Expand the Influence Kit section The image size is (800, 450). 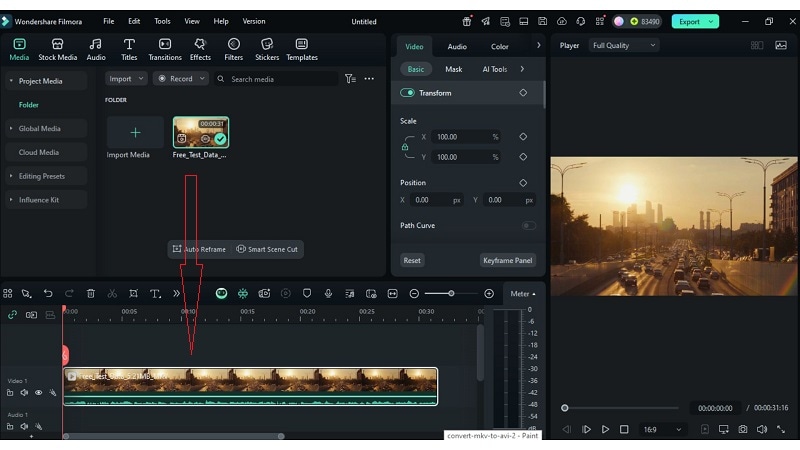tap(11, 200)
